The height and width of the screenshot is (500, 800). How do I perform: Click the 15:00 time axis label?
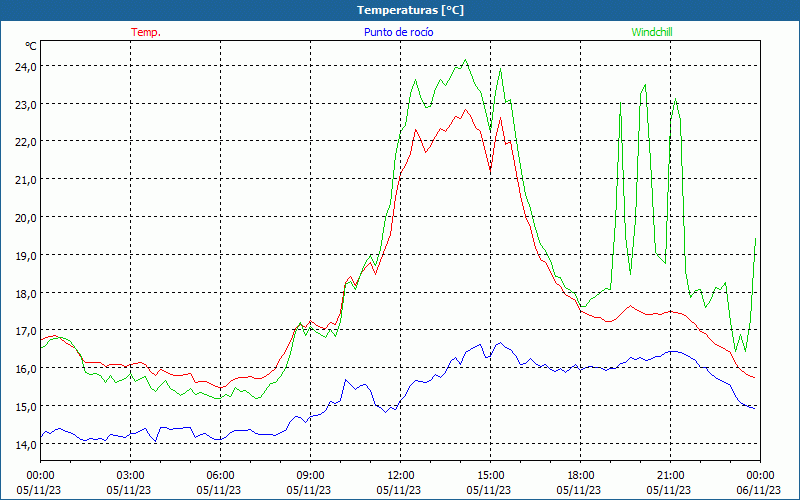[x=490, y=476]
